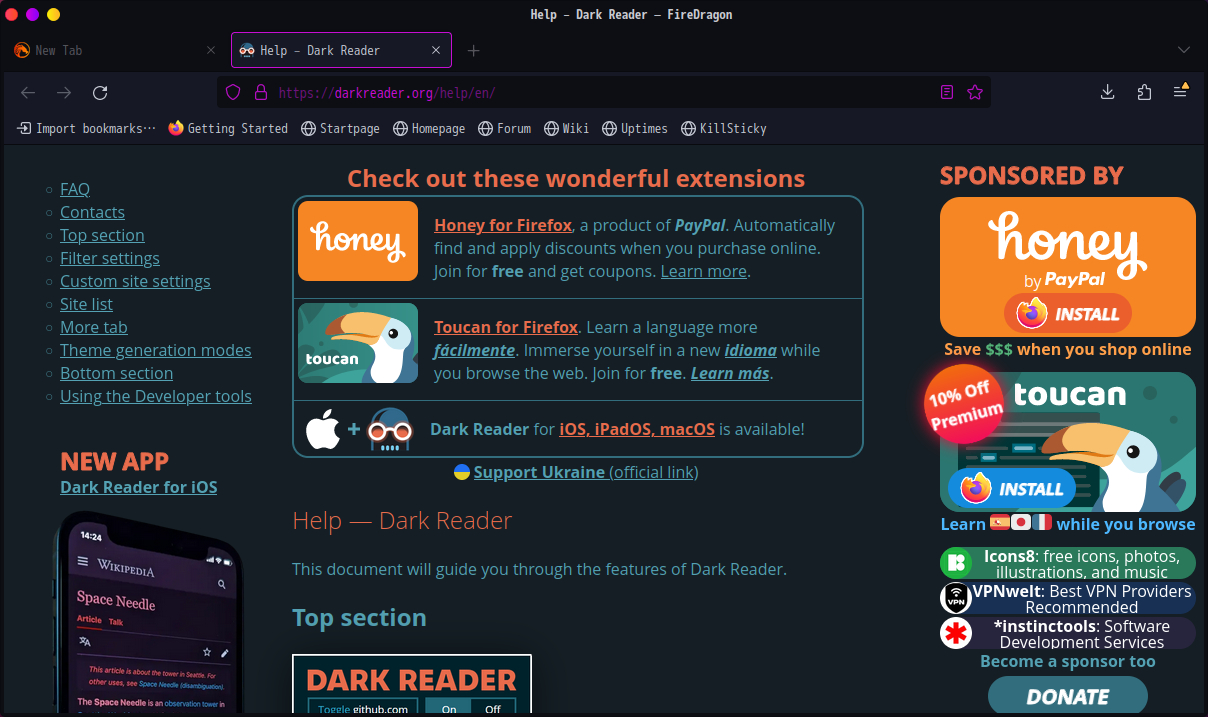Go forward to next page
The image size is (1208, 717).
[64, 93]
